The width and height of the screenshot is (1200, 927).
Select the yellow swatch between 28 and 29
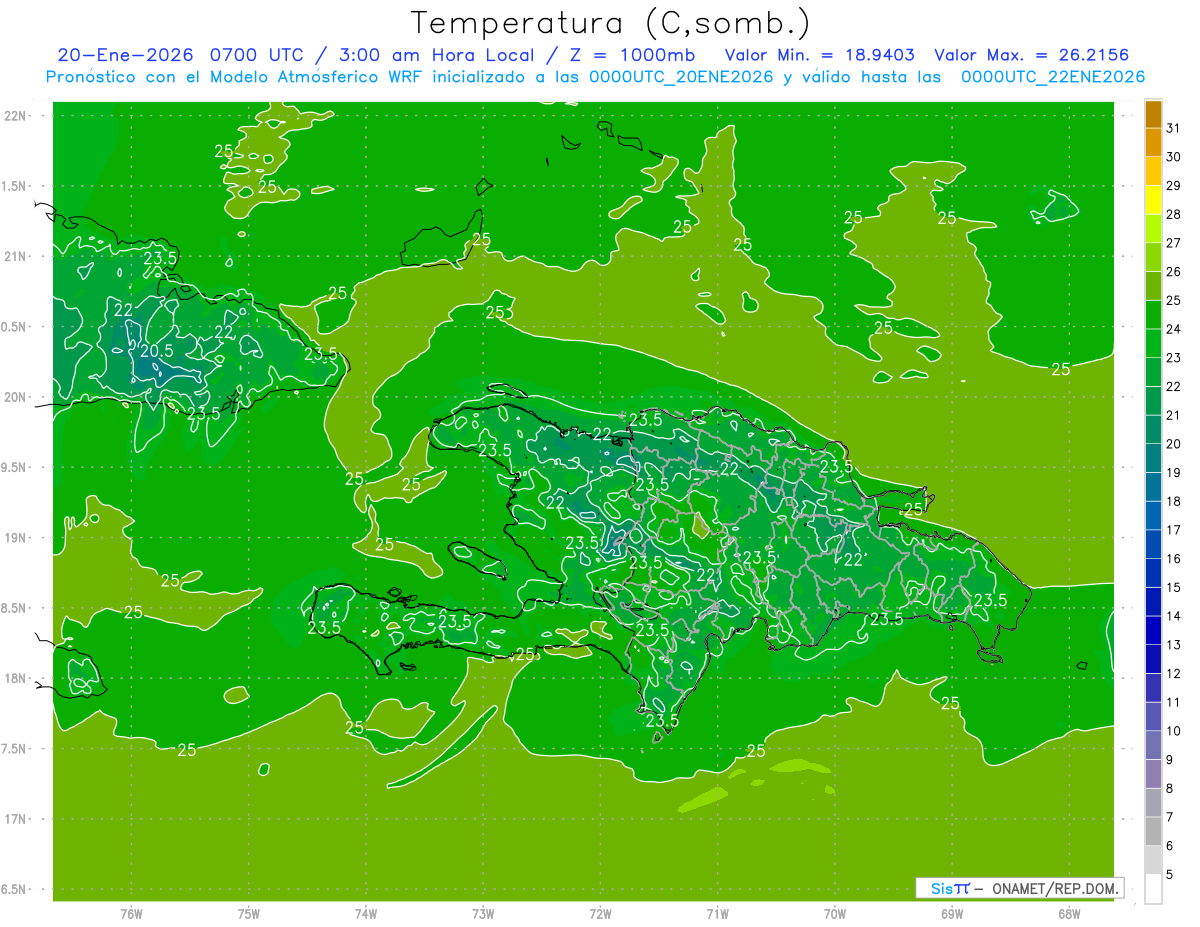click(x=1153, y=200)
